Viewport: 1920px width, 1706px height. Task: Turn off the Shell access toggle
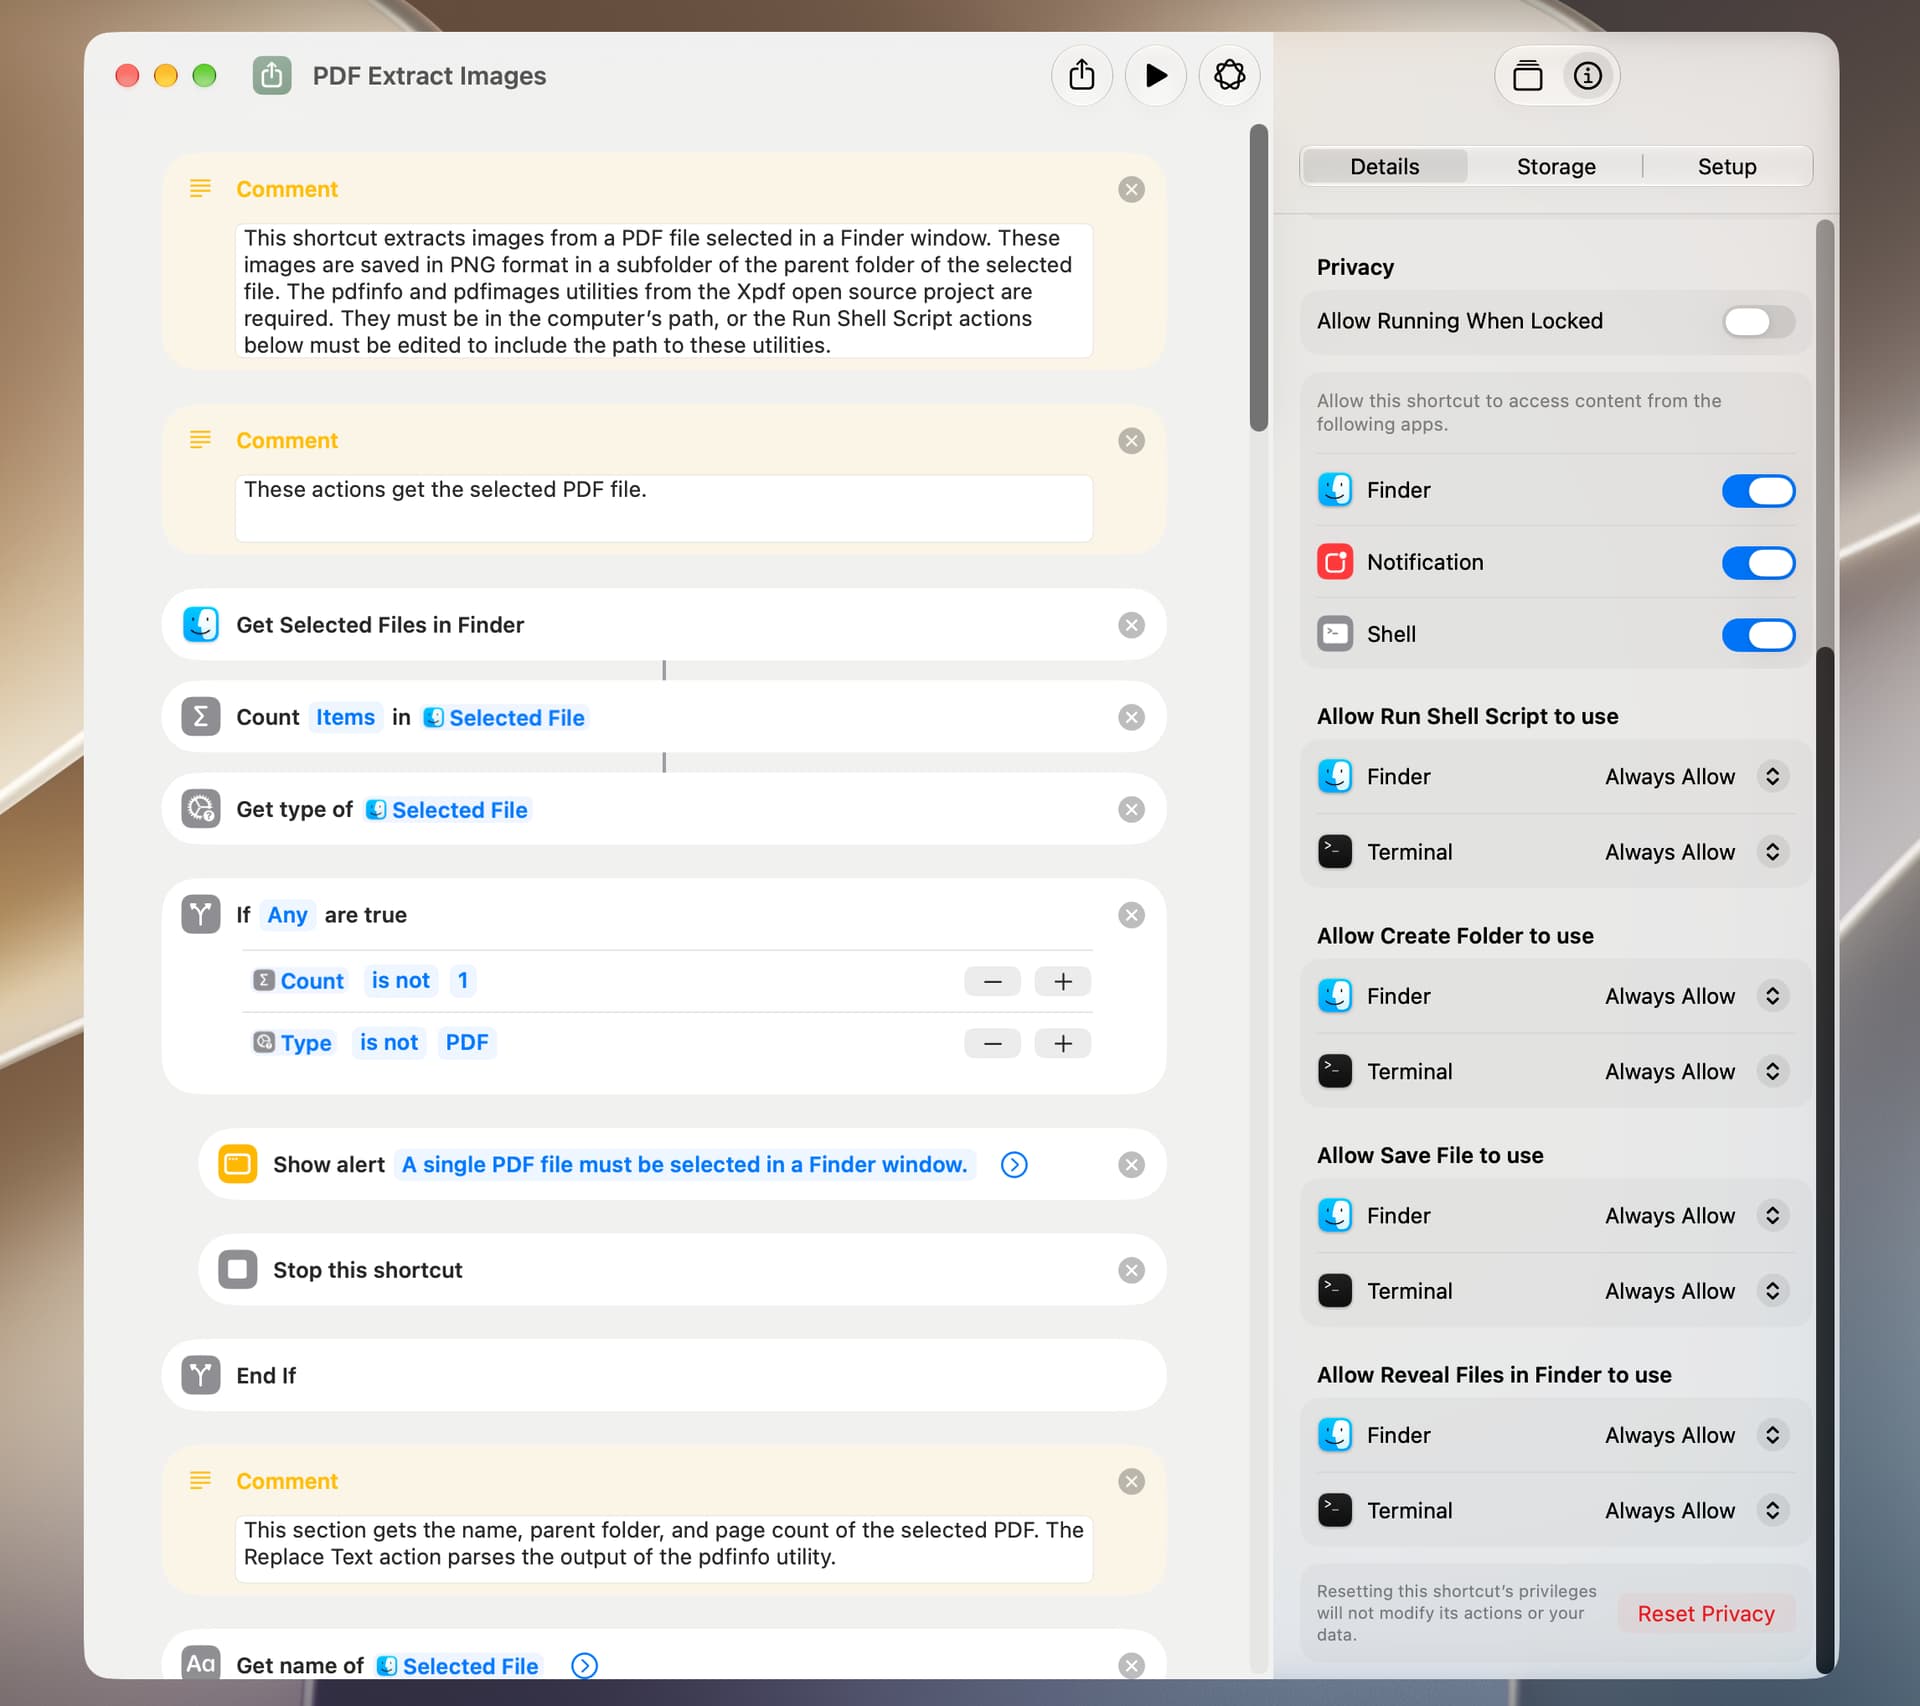1758,635
